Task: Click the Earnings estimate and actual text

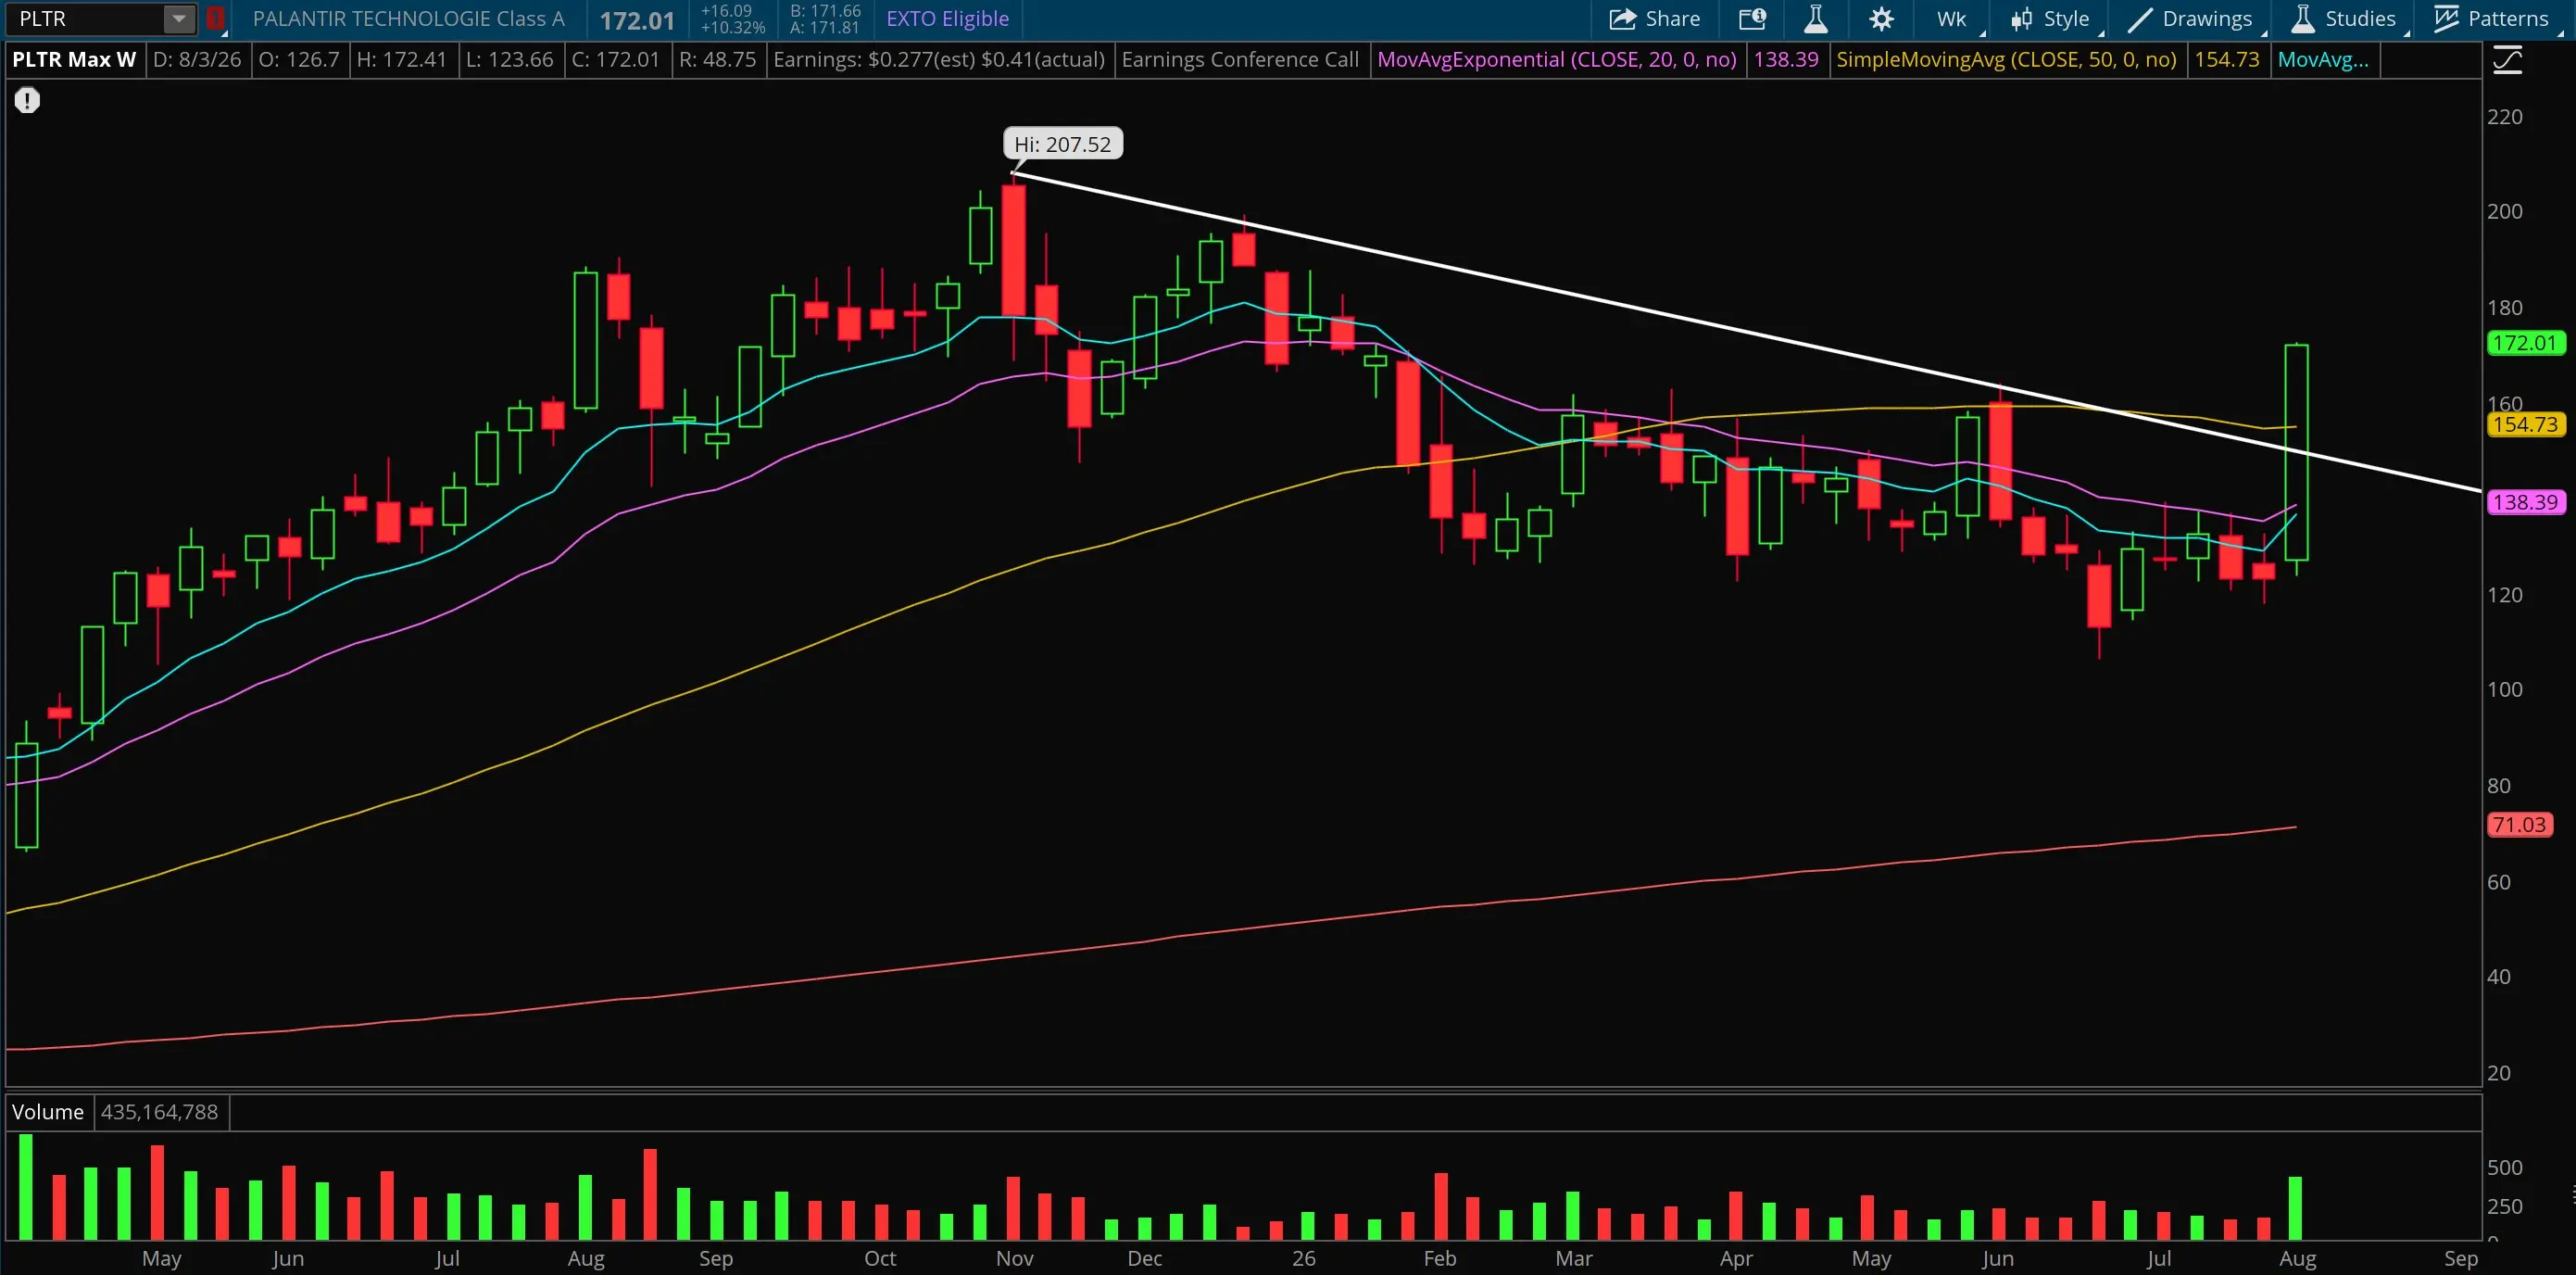Action: [939, 59]
